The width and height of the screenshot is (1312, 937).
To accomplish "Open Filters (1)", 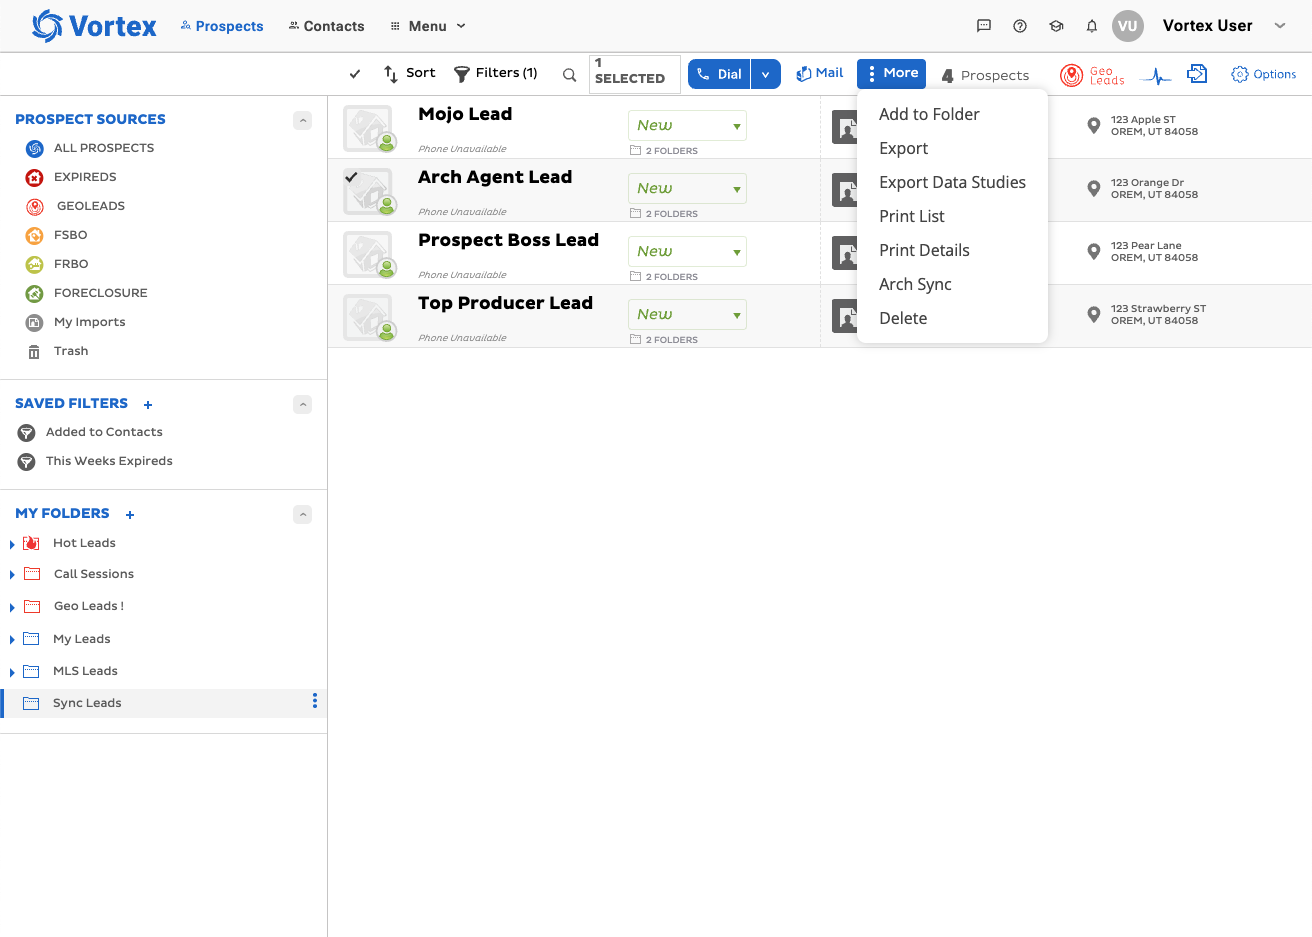I will [x=496, y=73].
